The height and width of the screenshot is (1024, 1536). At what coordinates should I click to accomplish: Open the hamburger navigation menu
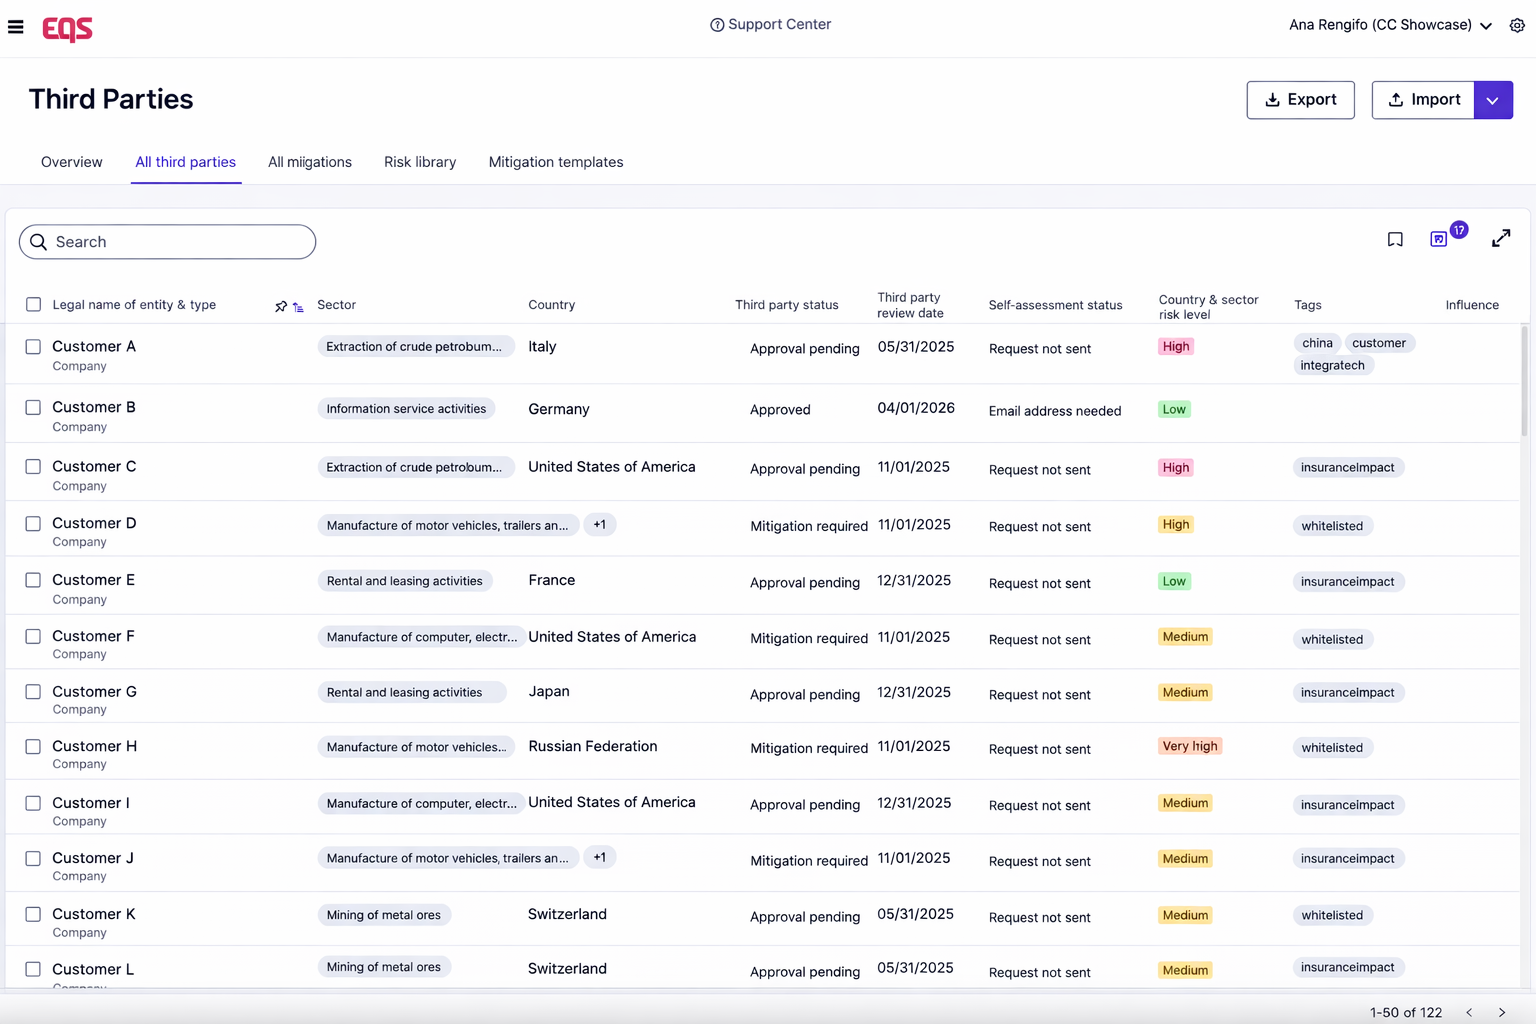pyautogui.click(x=16, y=27)
